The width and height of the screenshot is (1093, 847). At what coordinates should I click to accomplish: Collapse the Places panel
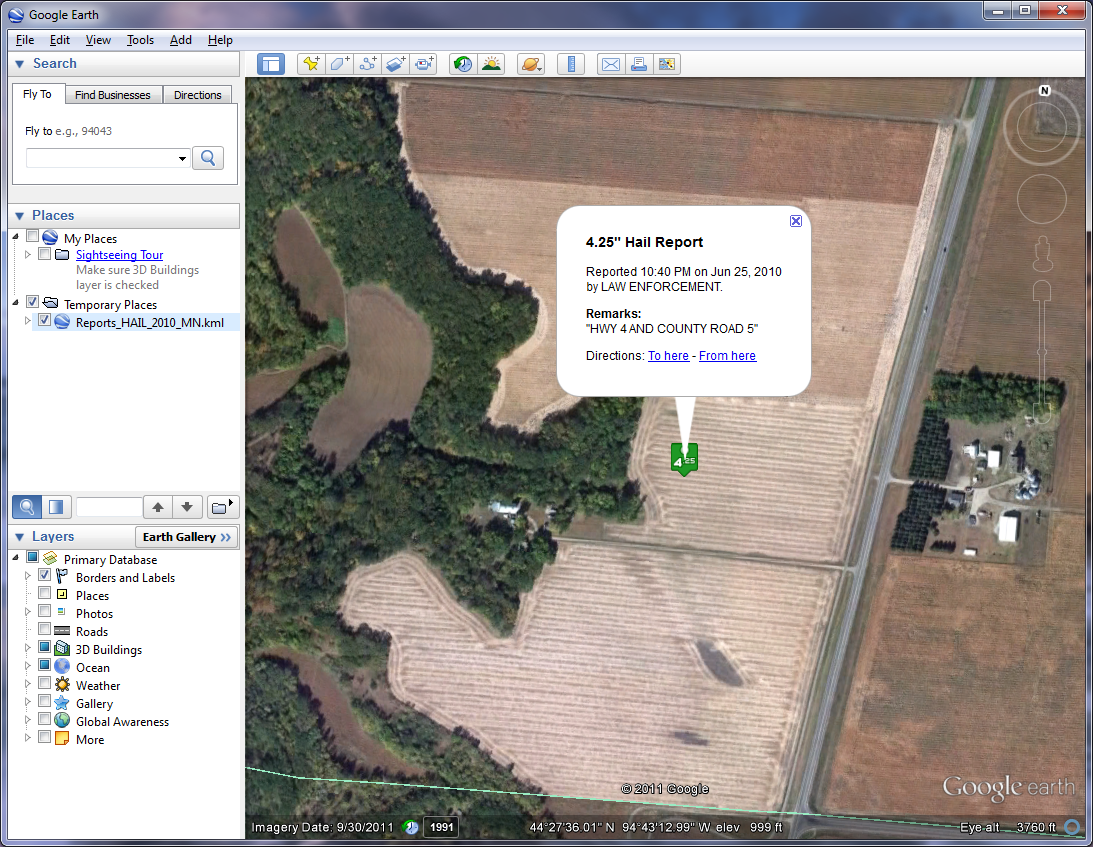(20, 216)
